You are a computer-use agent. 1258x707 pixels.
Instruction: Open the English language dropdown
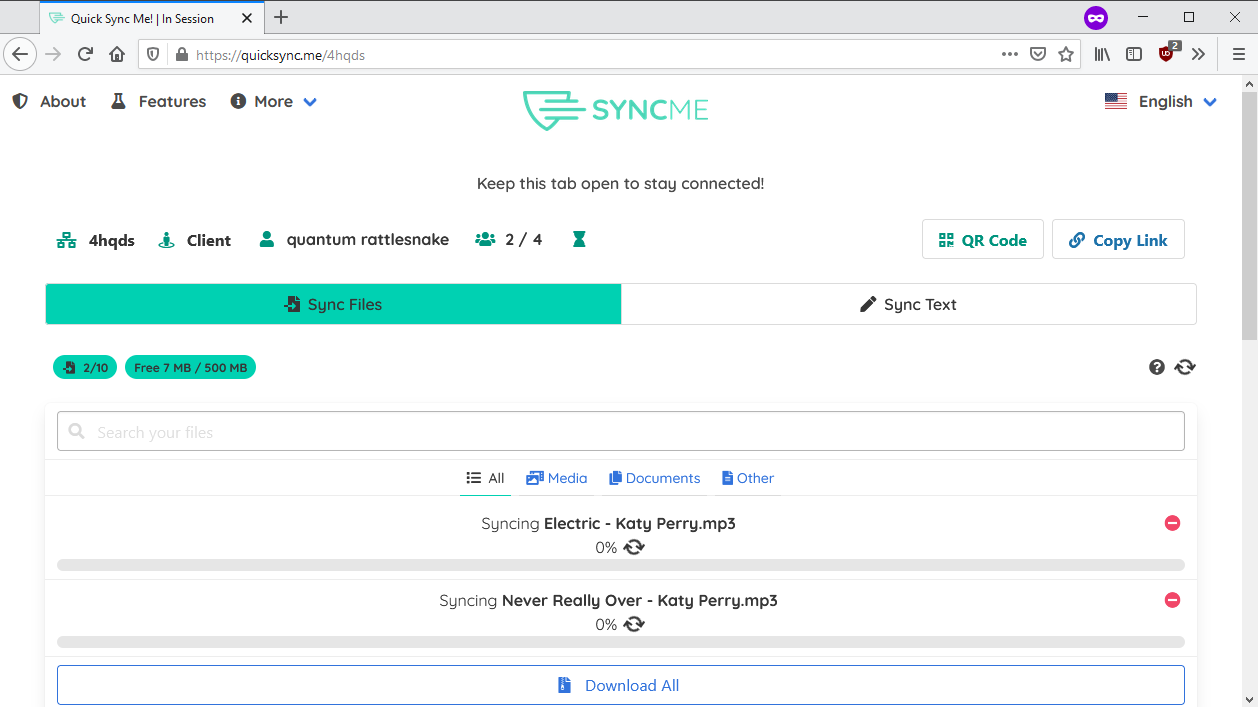coord(1161,101)
